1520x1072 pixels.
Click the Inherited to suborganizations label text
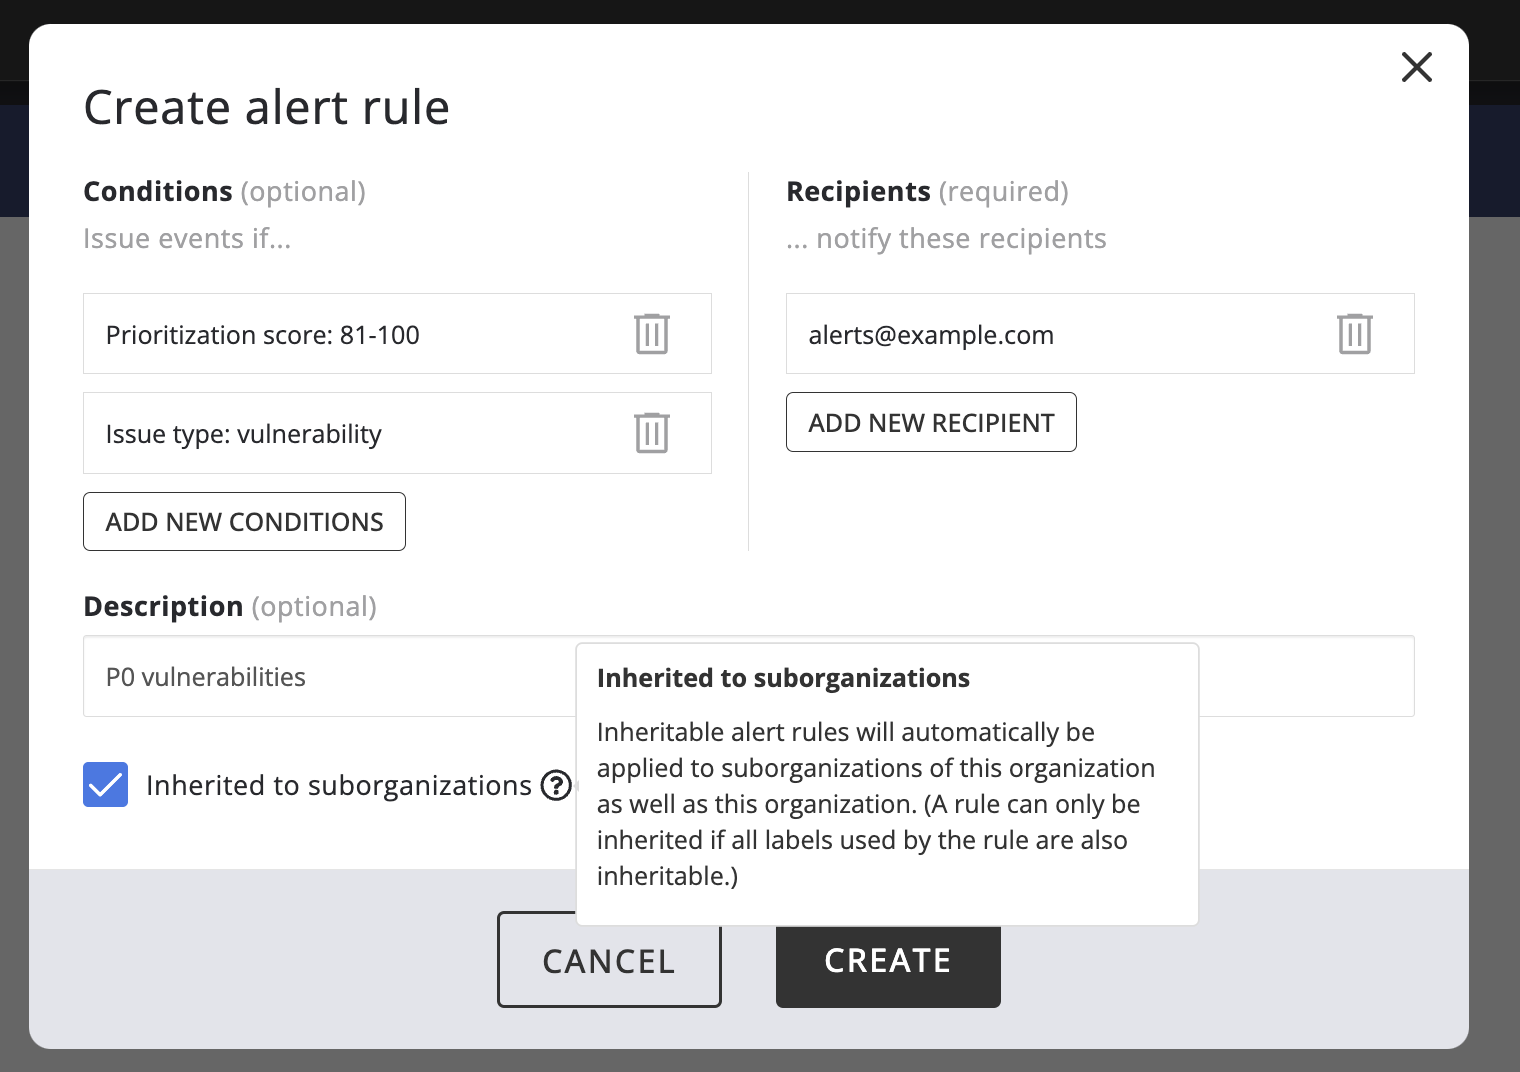(338, 786)
